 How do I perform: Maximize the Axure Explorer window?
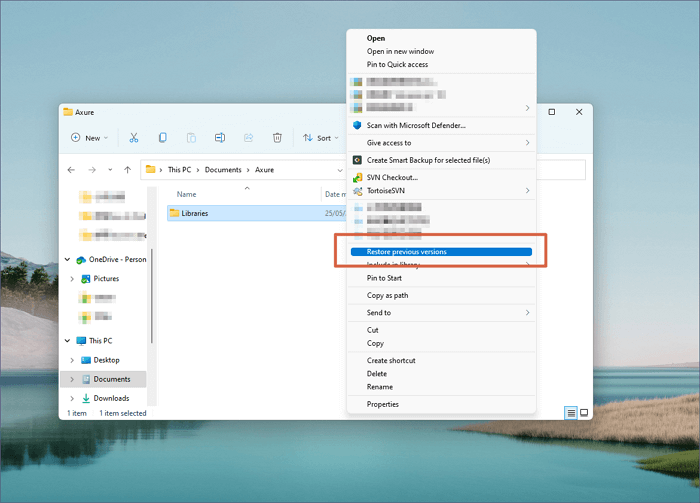552,112
